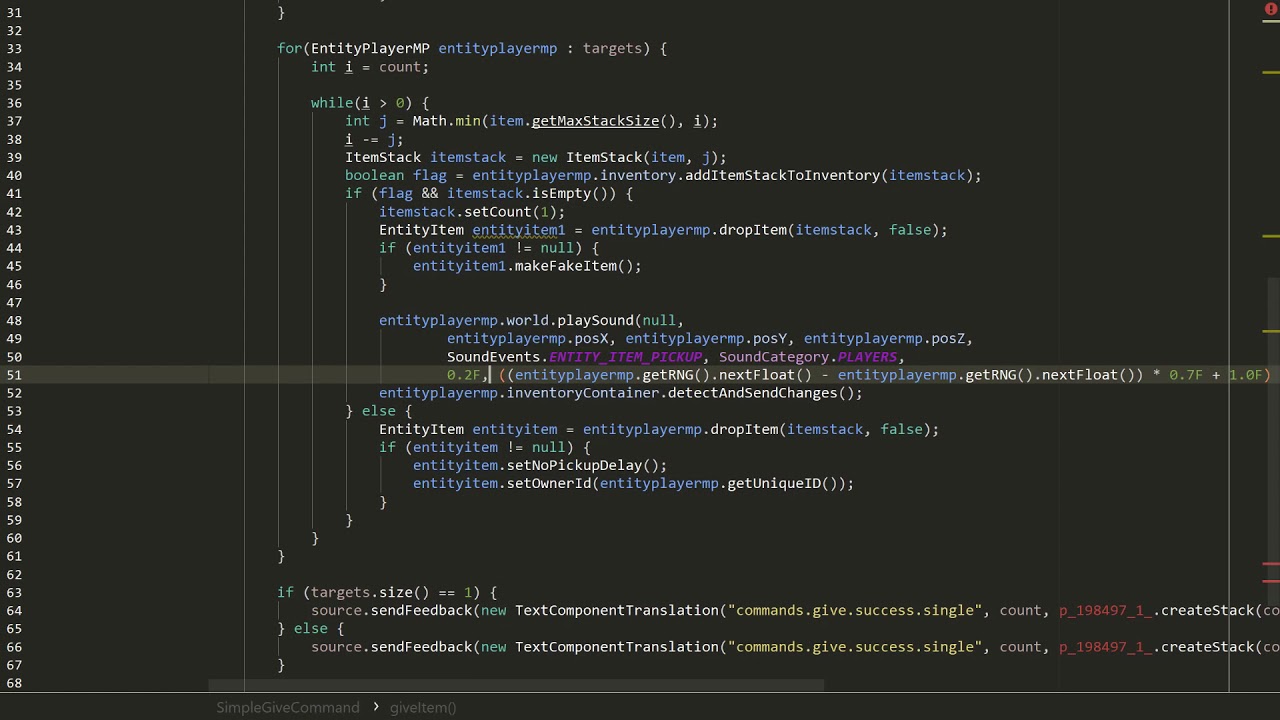1280x720 pixels.
Task: Click line number 68 in the gutter
Action: (14, 683)
